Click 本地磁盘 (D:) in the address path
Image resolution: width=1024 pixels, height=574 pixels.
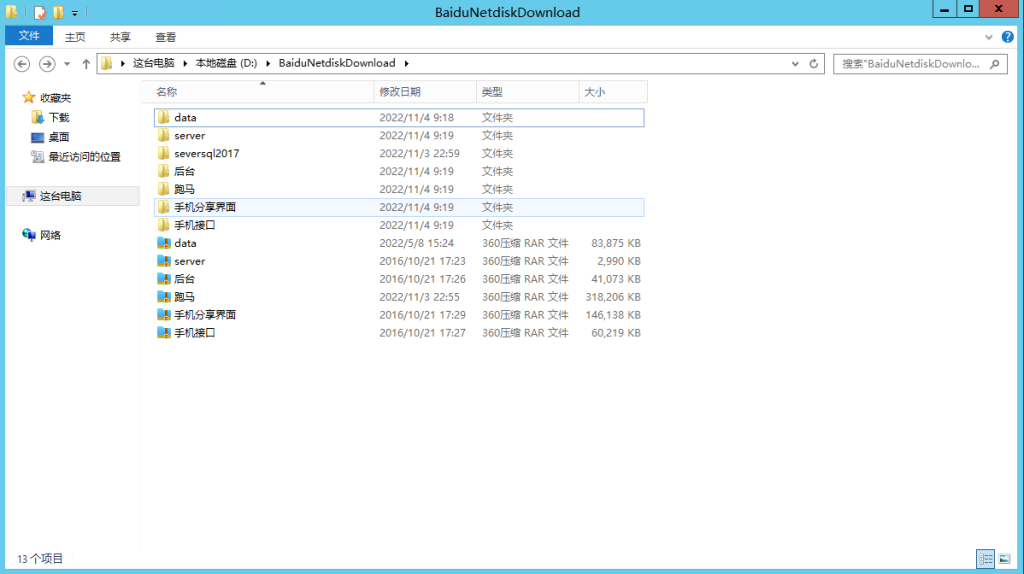pos(226,64)
